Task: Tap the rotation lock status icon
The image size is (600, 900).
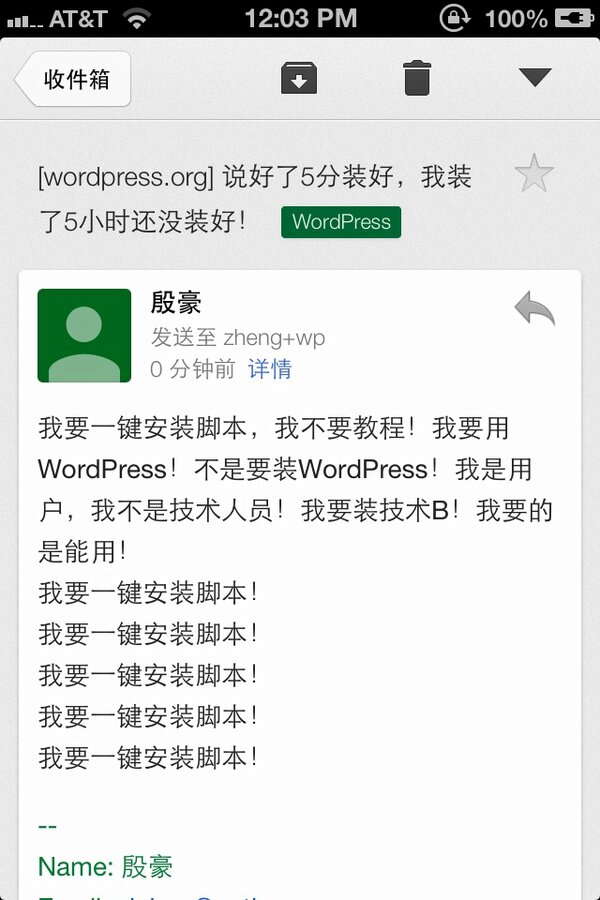Action: pos(455,18)
